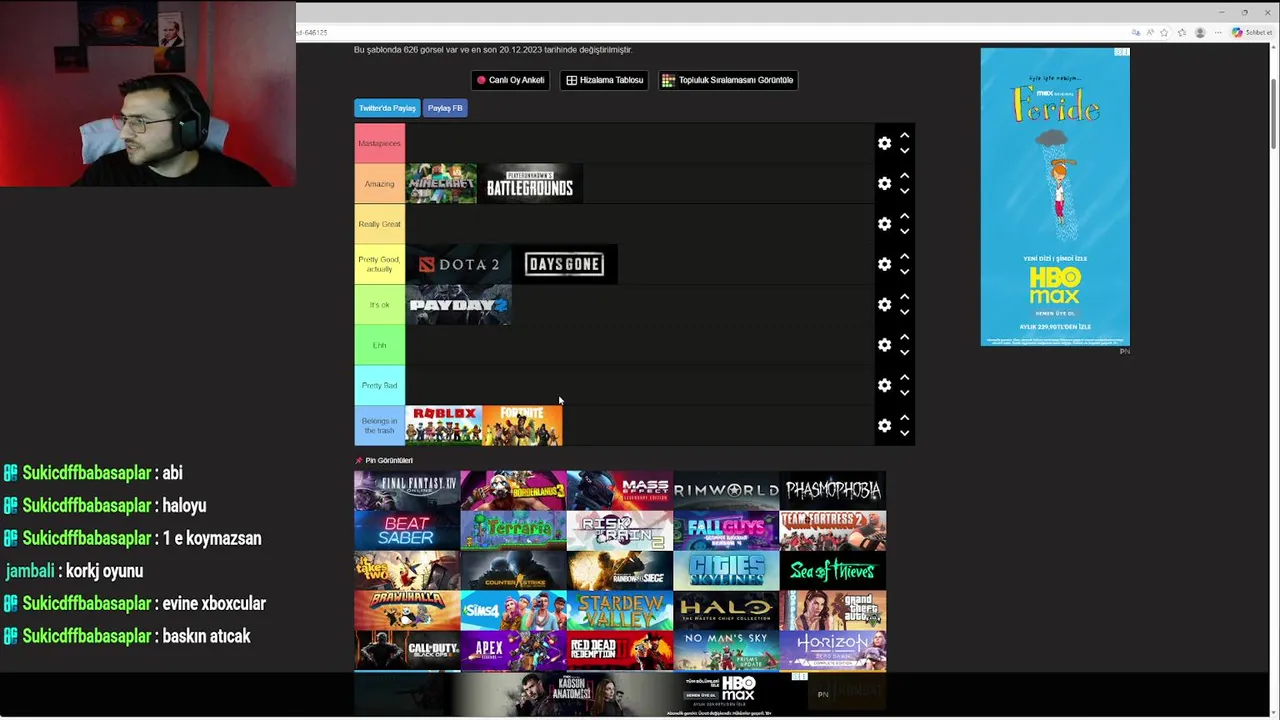1280x720 pixels.
Task: Pick Team Fortress 2 thumbnail
Action: tap(833, 531)
